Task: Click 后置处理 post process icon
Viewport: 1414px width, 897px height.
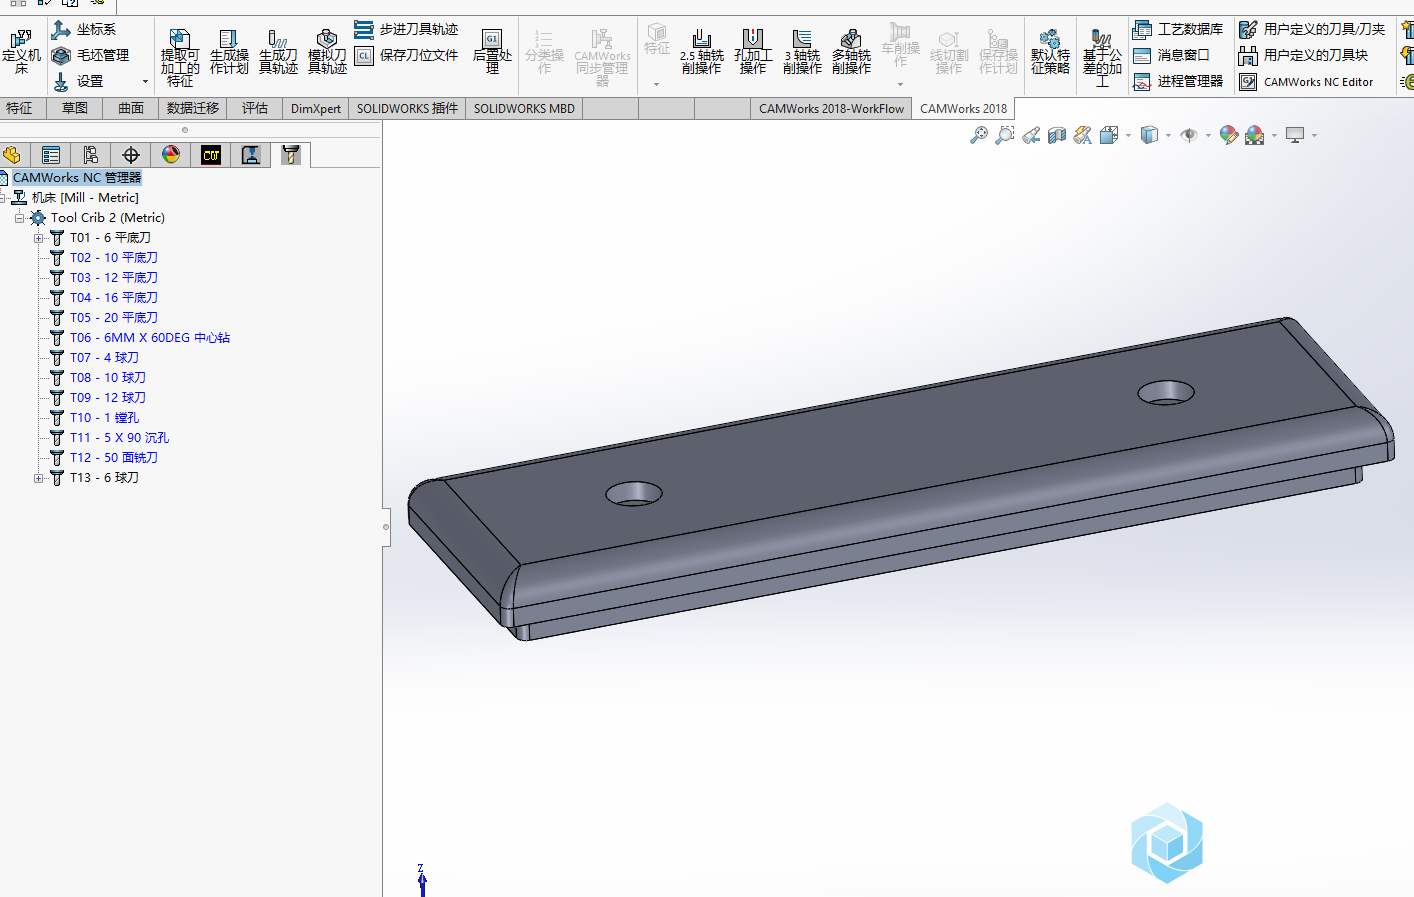Action: pyautogui.click(x=492, y=52)
